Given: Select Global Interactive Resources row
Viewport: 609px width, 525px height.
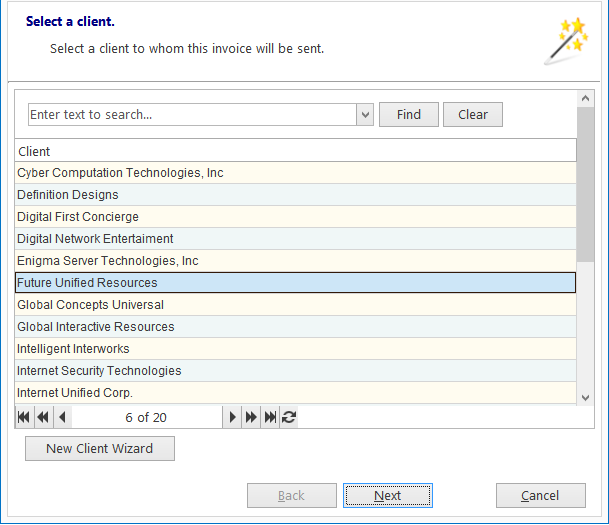Looking at the screenshot, I should (296, 327).
